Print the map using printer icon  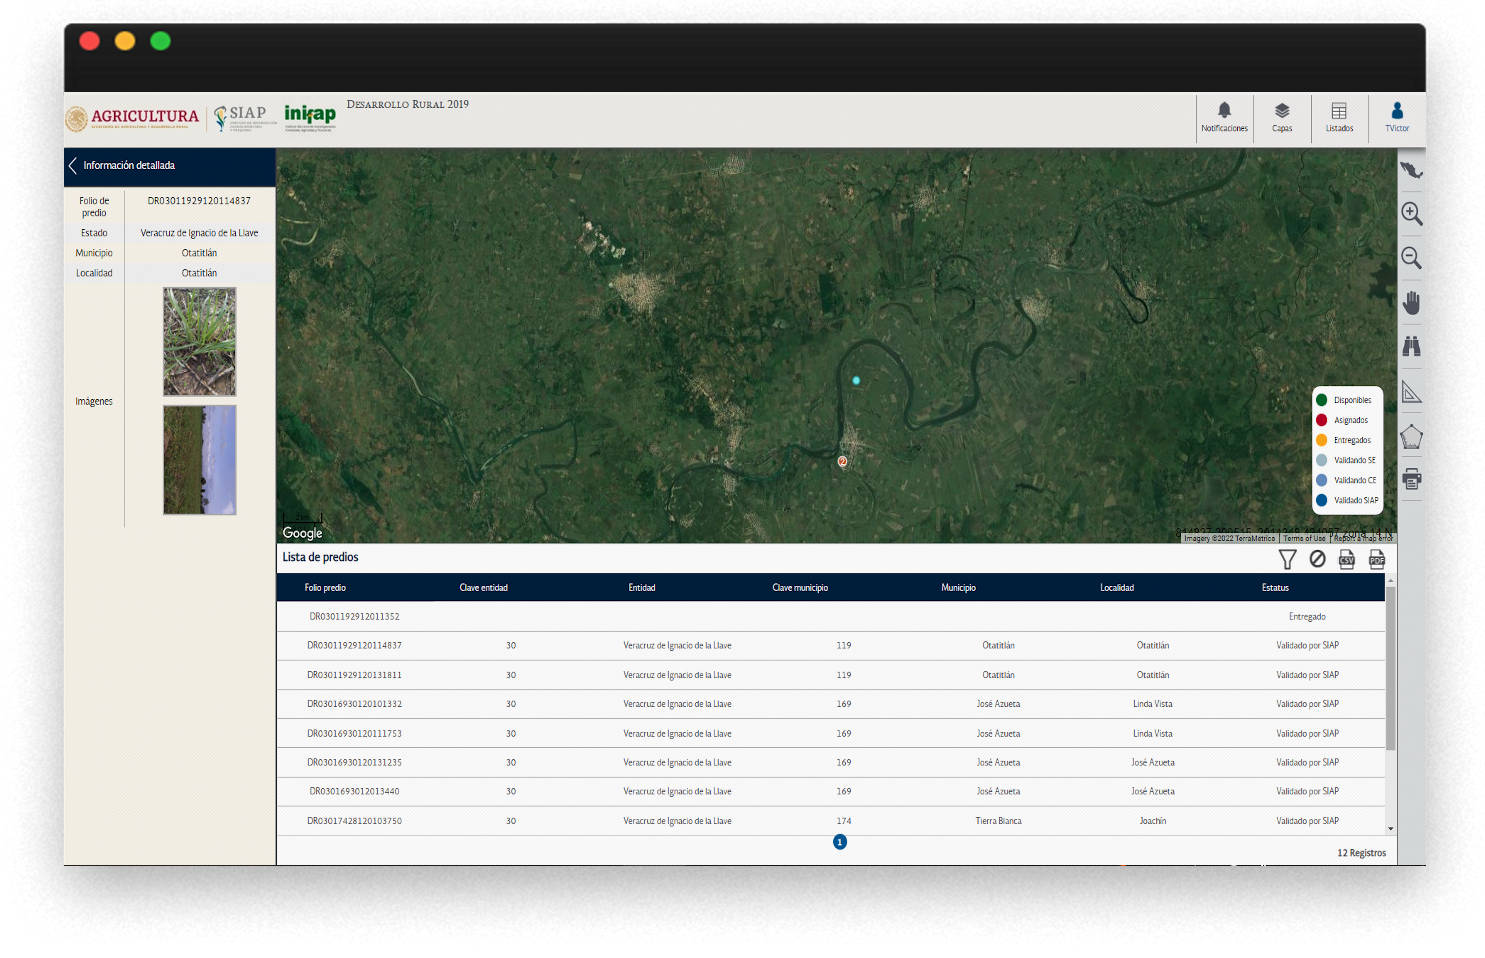point(1411,479)
